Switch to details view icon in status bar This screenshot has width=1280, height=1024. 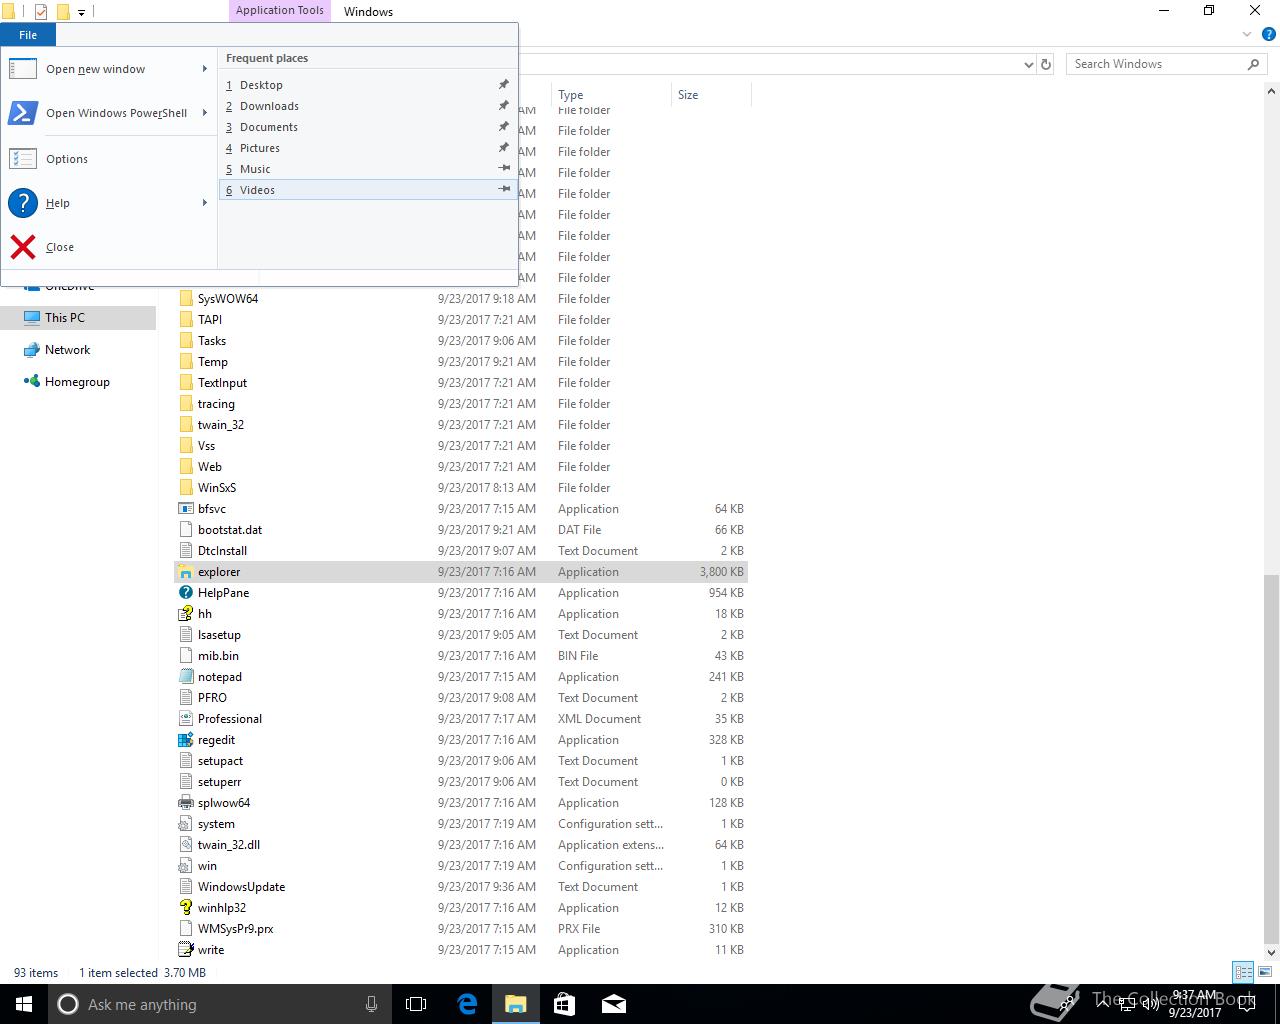[1243, 972]
